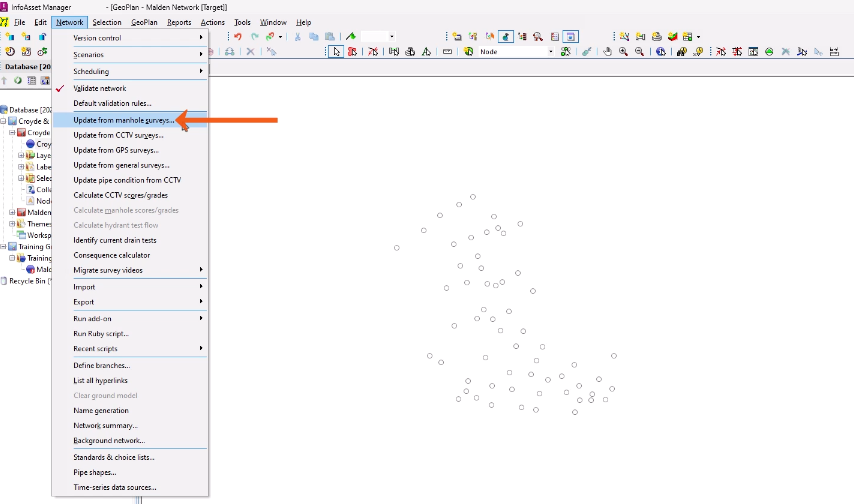Viewport: 854px width, 504px height.
Task: Select the Zoom in magnifier tool
Action: [x=623, y=52]
